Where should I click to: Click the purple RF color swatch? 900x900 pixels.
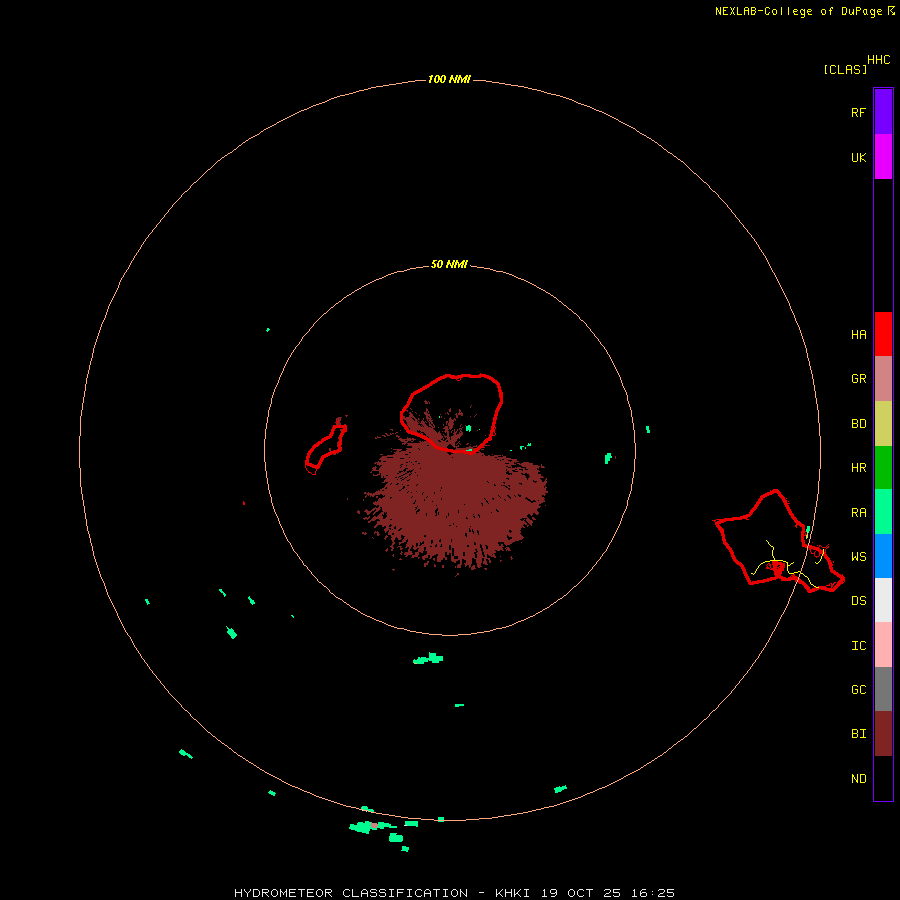click(x=883, y=112)
